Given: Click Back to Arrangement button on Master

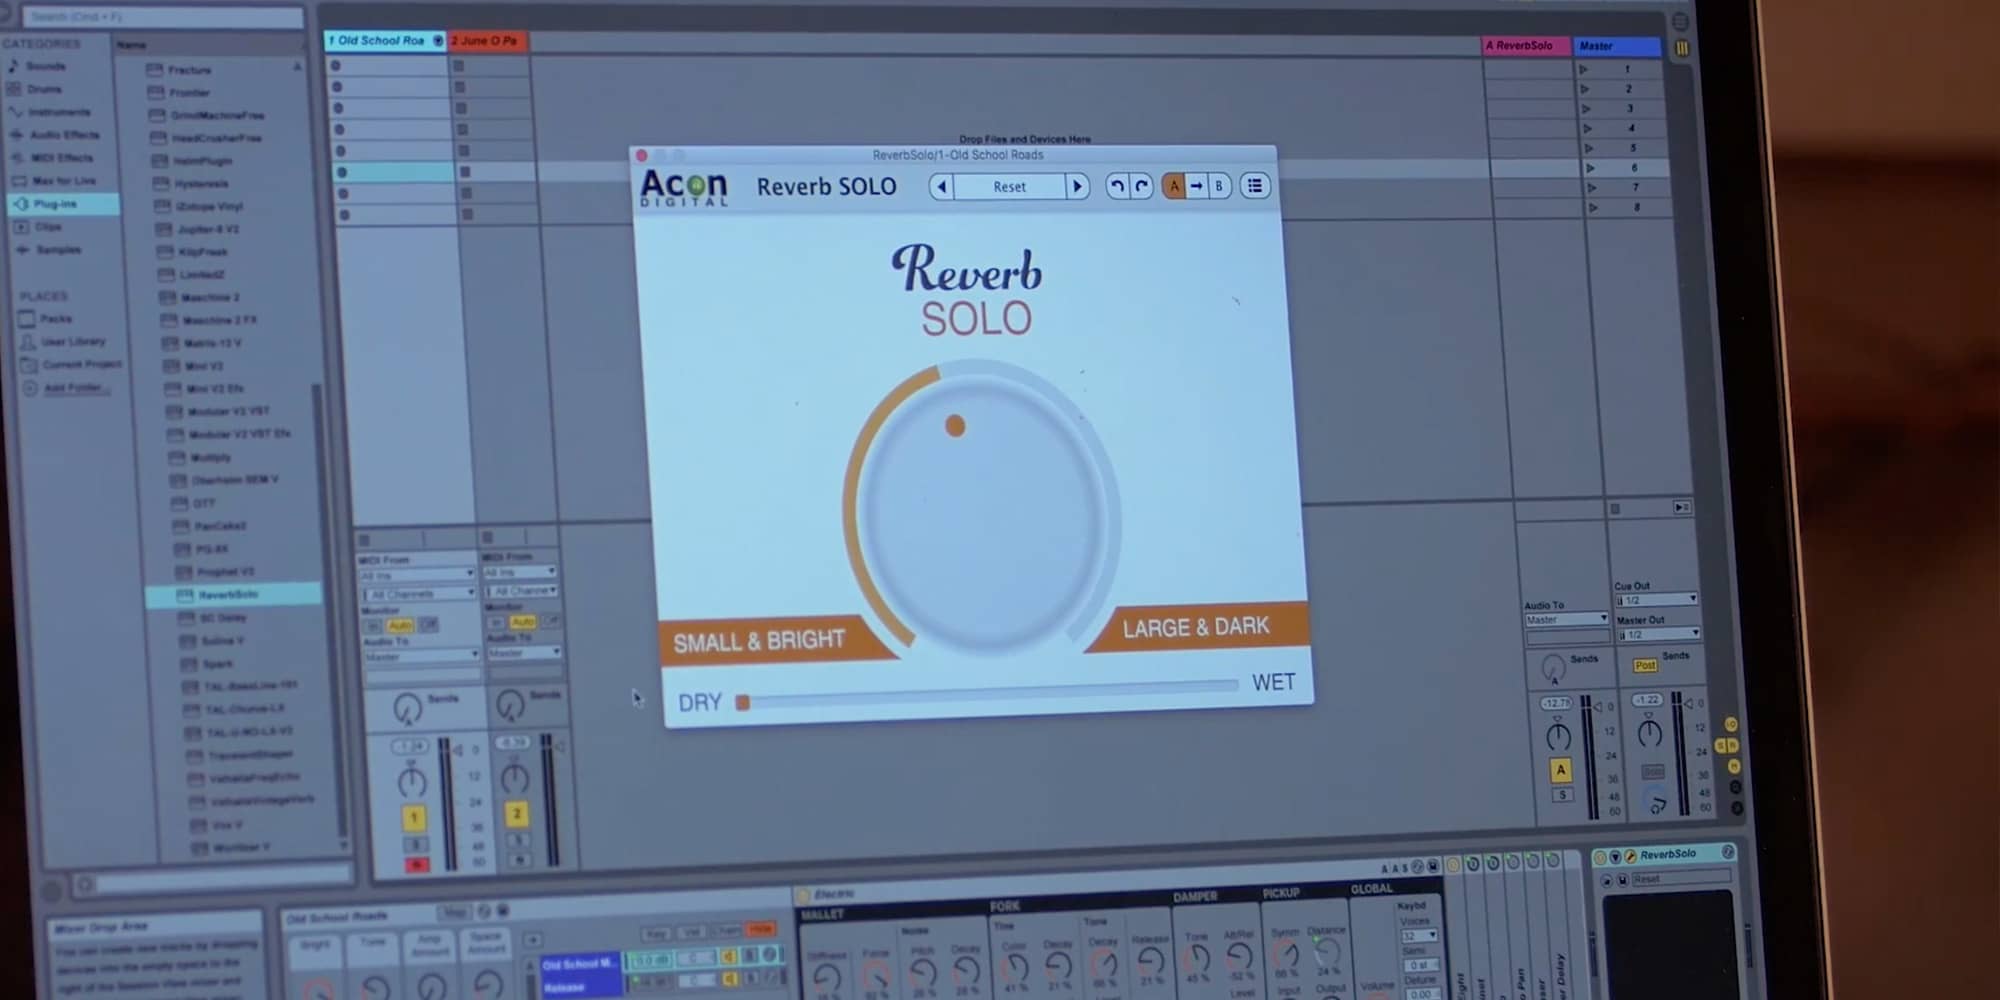Looking at the screenshot, I should tap(1681, 508).
